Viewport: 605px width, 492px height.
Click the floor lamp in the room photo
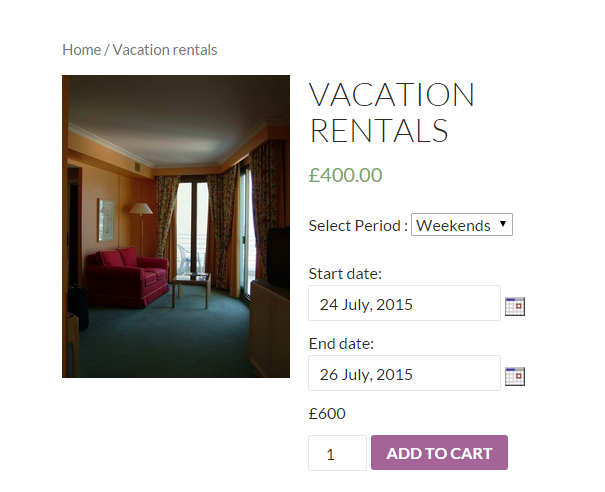[x=141, y=228]
